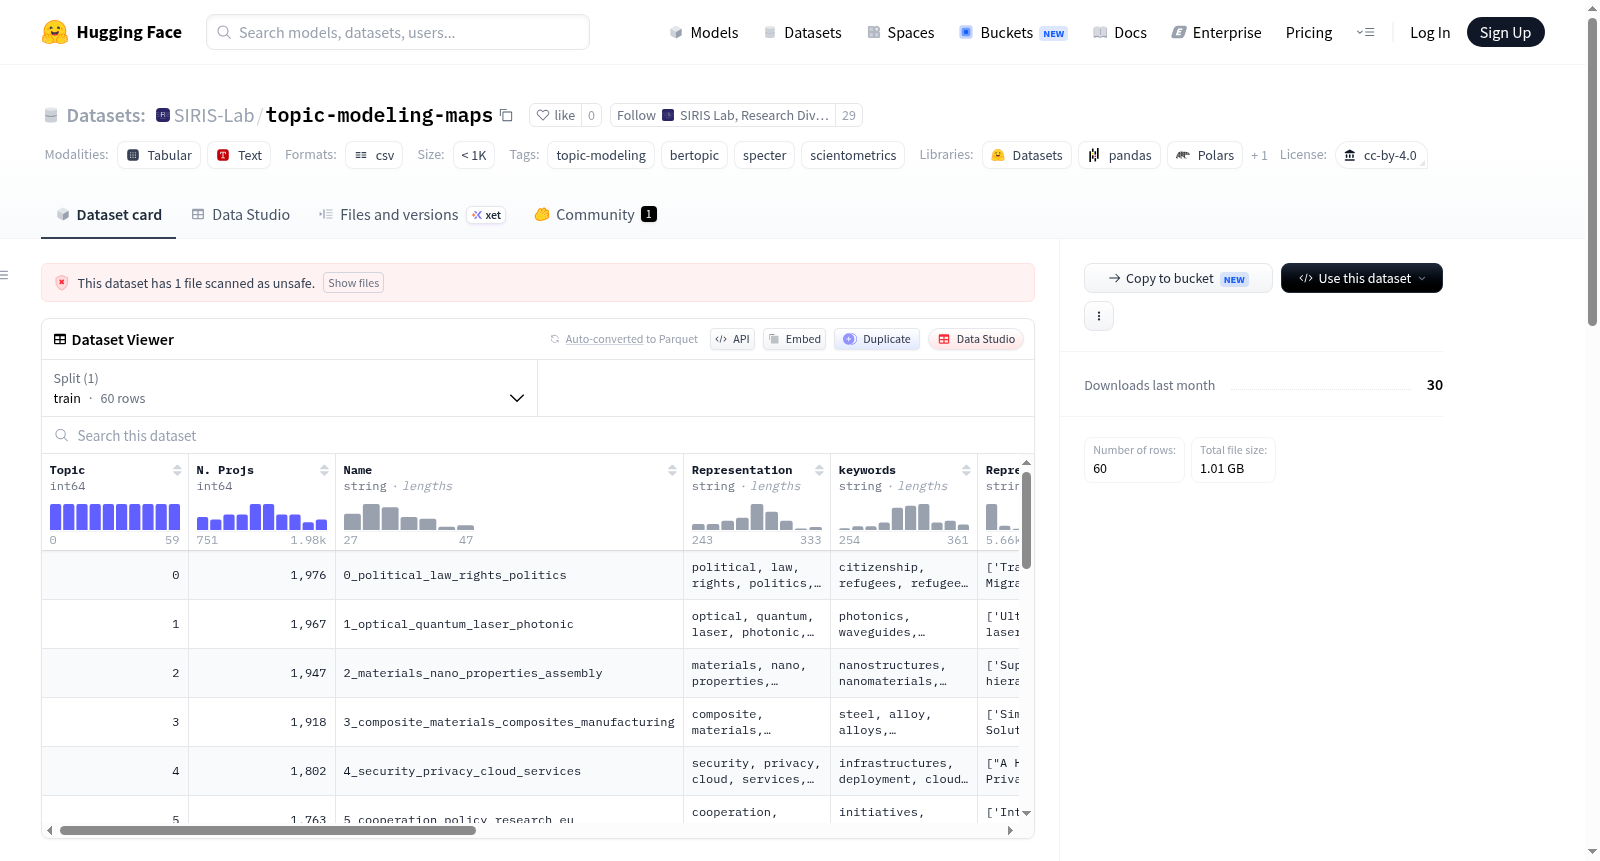Copy dataset name with the copy icon

[507, 115]
